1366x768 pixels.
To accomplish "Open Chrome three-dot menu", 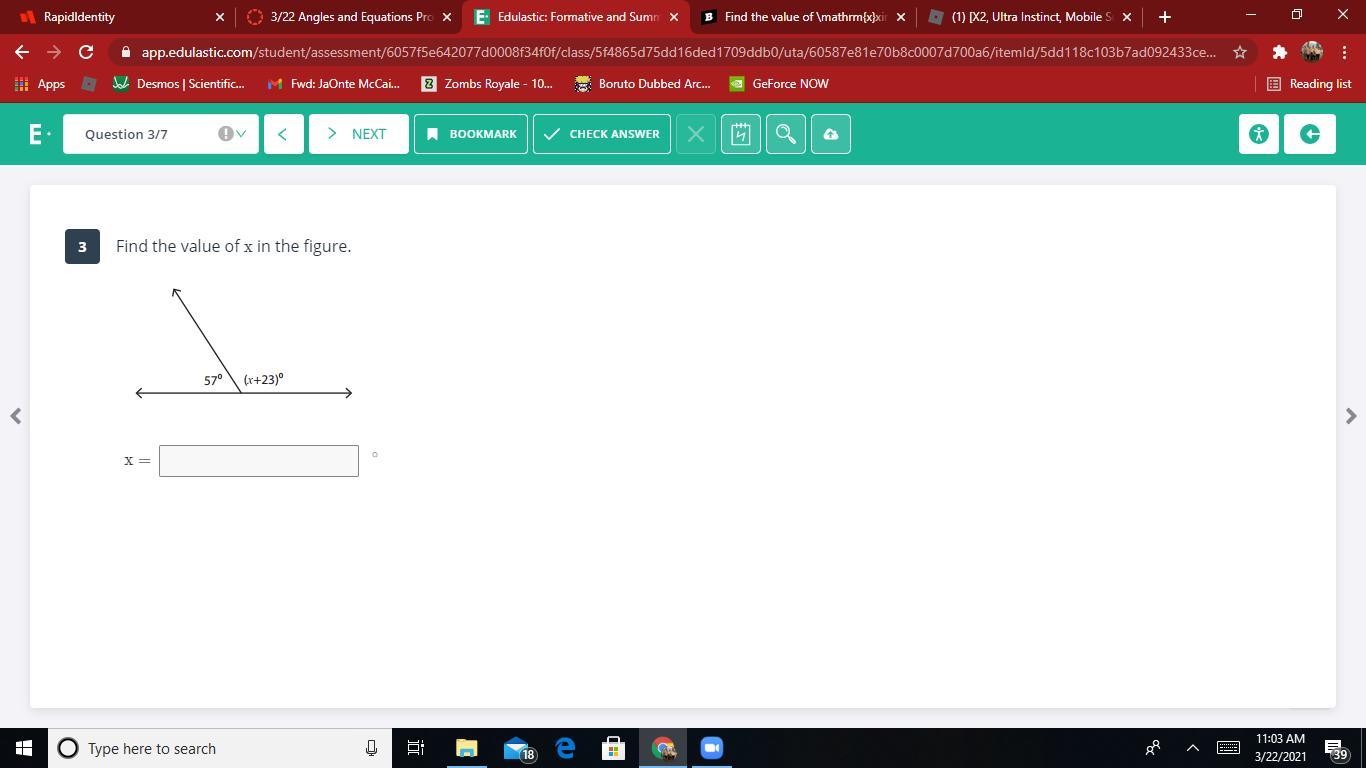I will [1344, 52].
